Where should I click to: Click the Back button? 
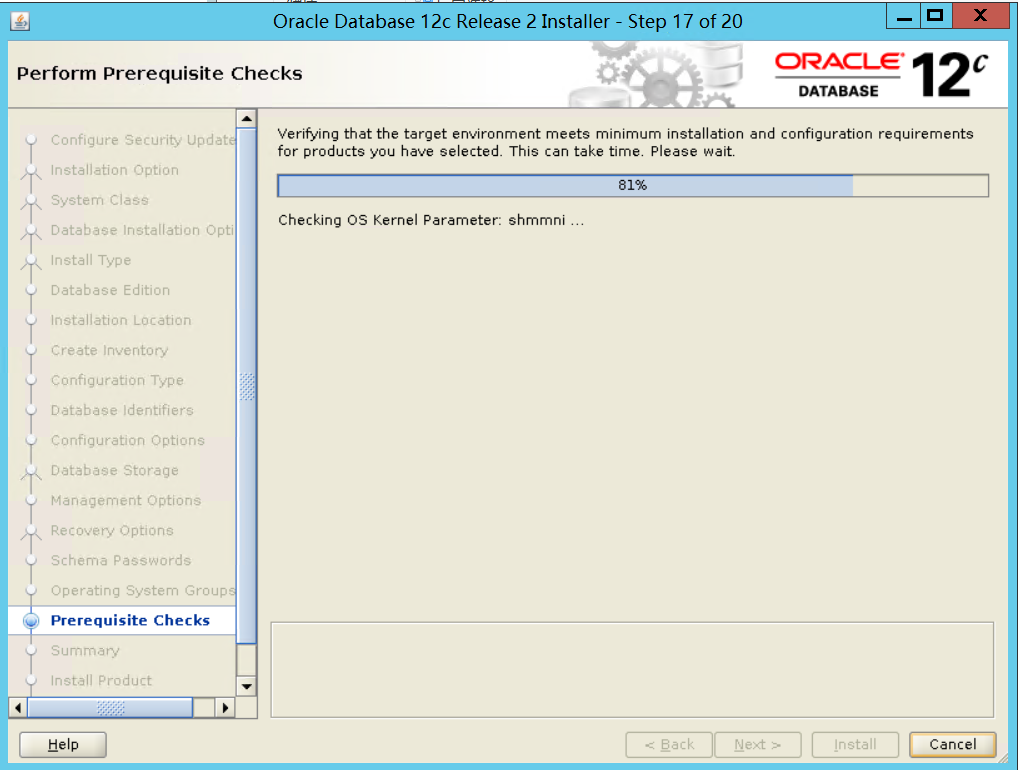tap(669, 745)
